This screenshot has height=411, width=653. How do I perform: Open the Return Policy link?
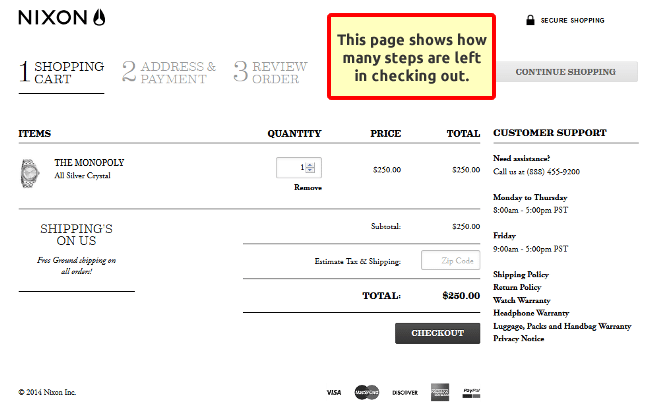[x=517, y=287]
